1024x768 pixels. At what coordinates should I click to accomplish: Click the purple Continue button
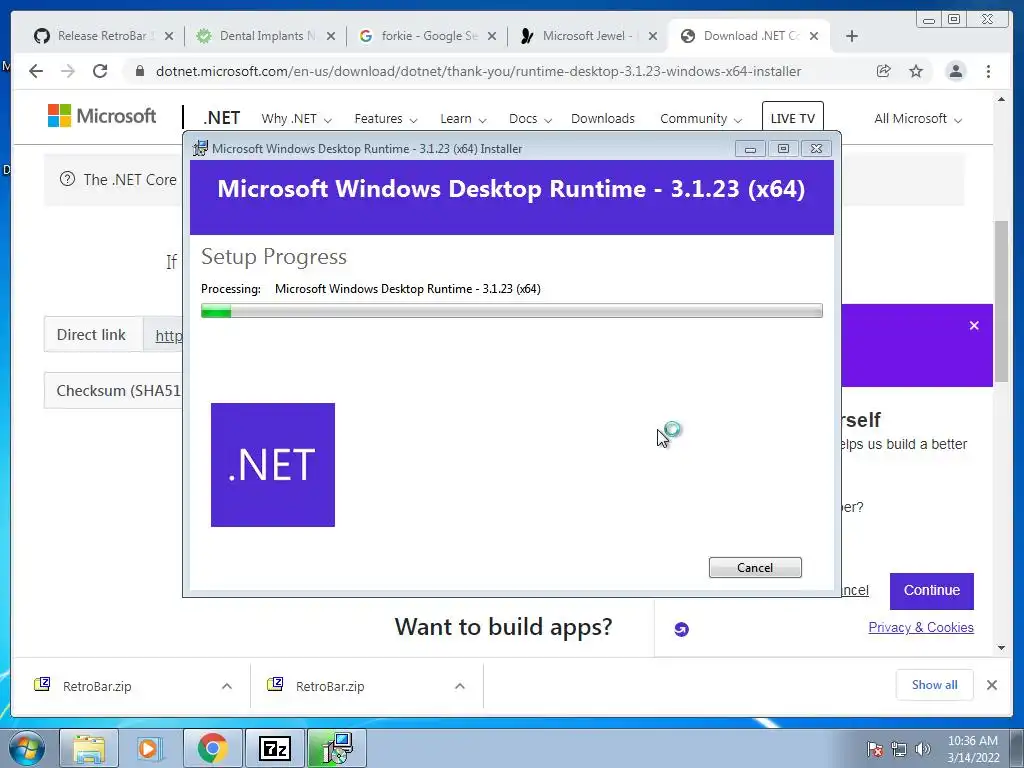pos(931,591)
